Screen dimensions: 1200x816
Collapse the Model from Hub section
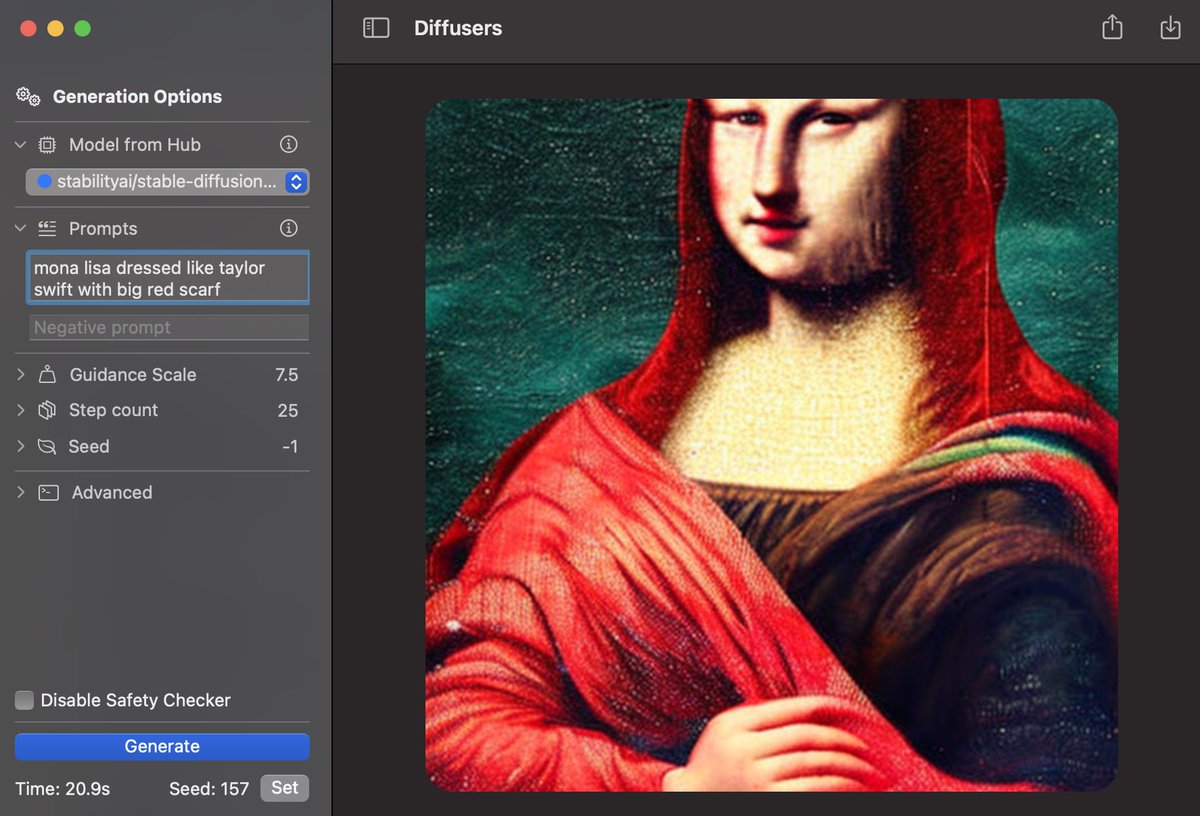point(21,145)
